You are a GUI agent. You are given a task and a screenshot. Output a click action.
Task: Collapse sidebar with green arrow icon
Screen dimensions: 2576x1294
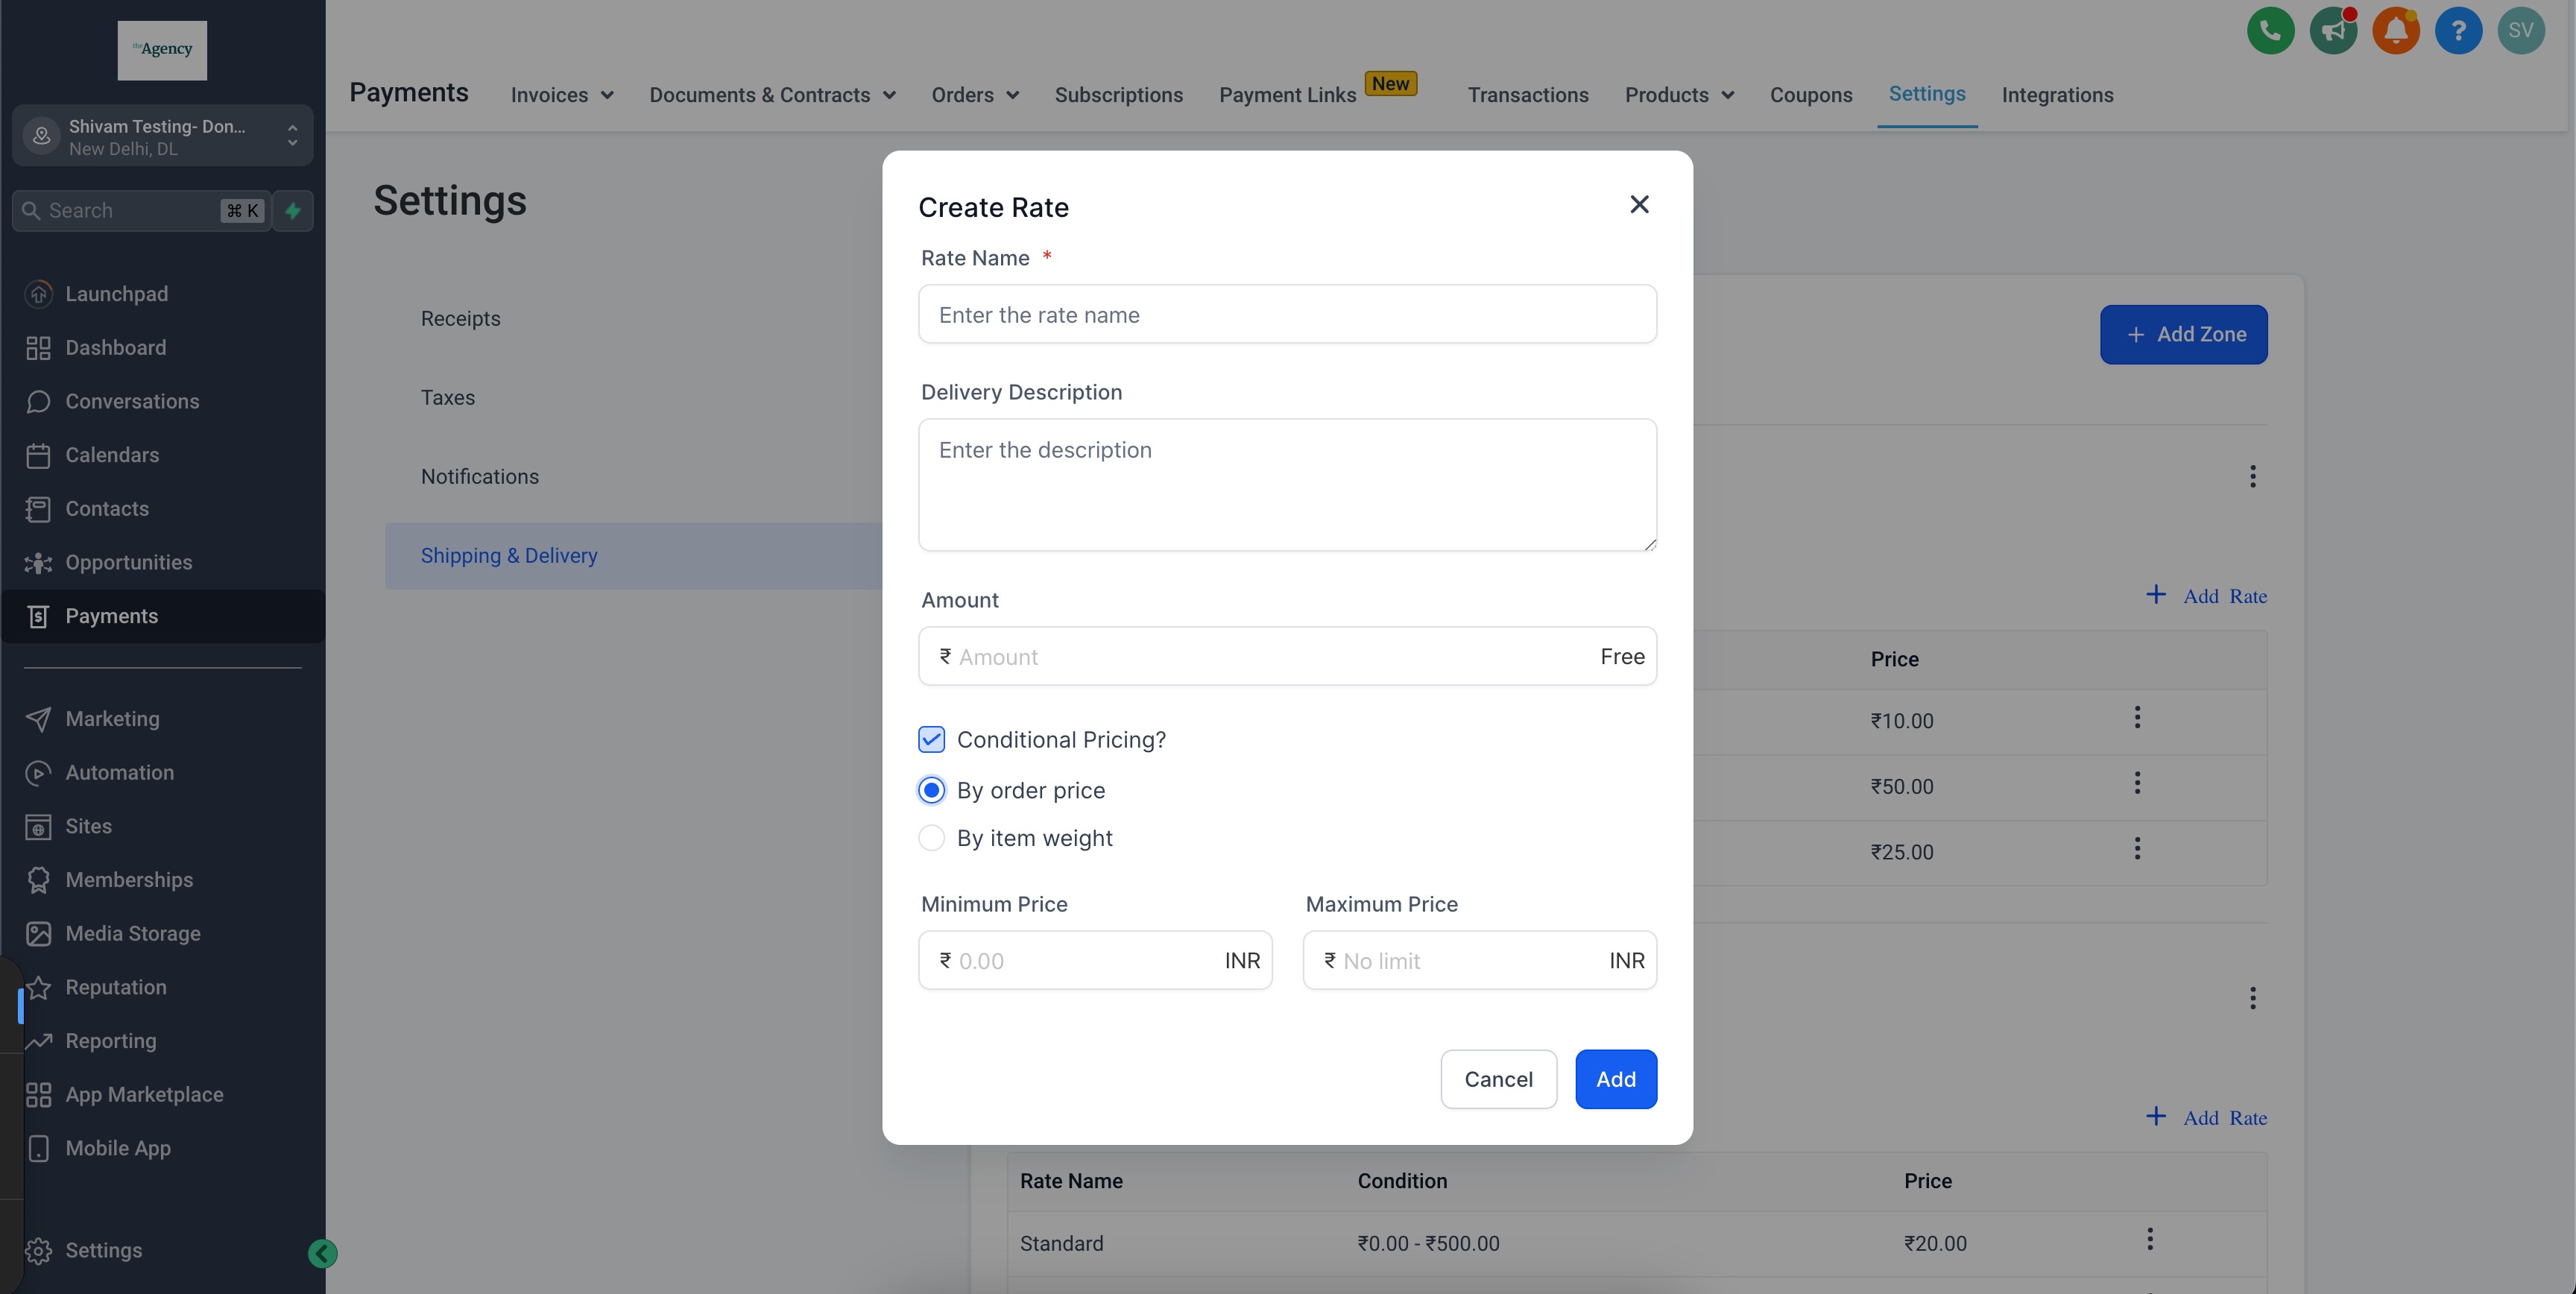(x=322, y=1253)
